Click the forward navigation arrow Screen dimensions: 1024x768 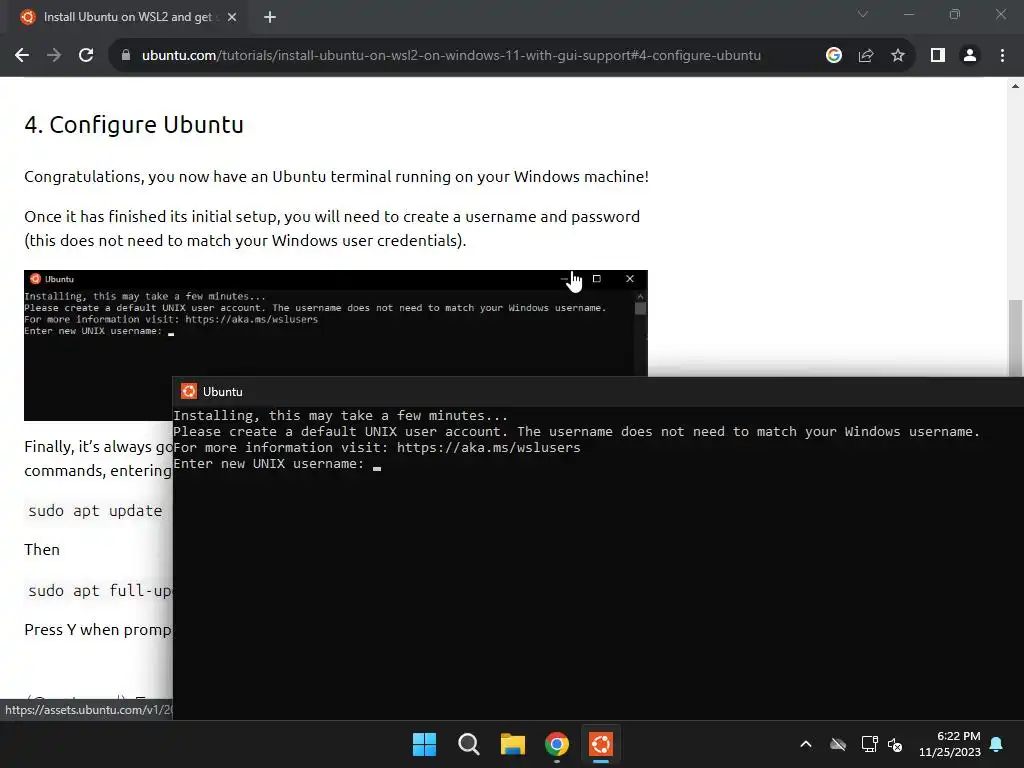pos(54,56)
